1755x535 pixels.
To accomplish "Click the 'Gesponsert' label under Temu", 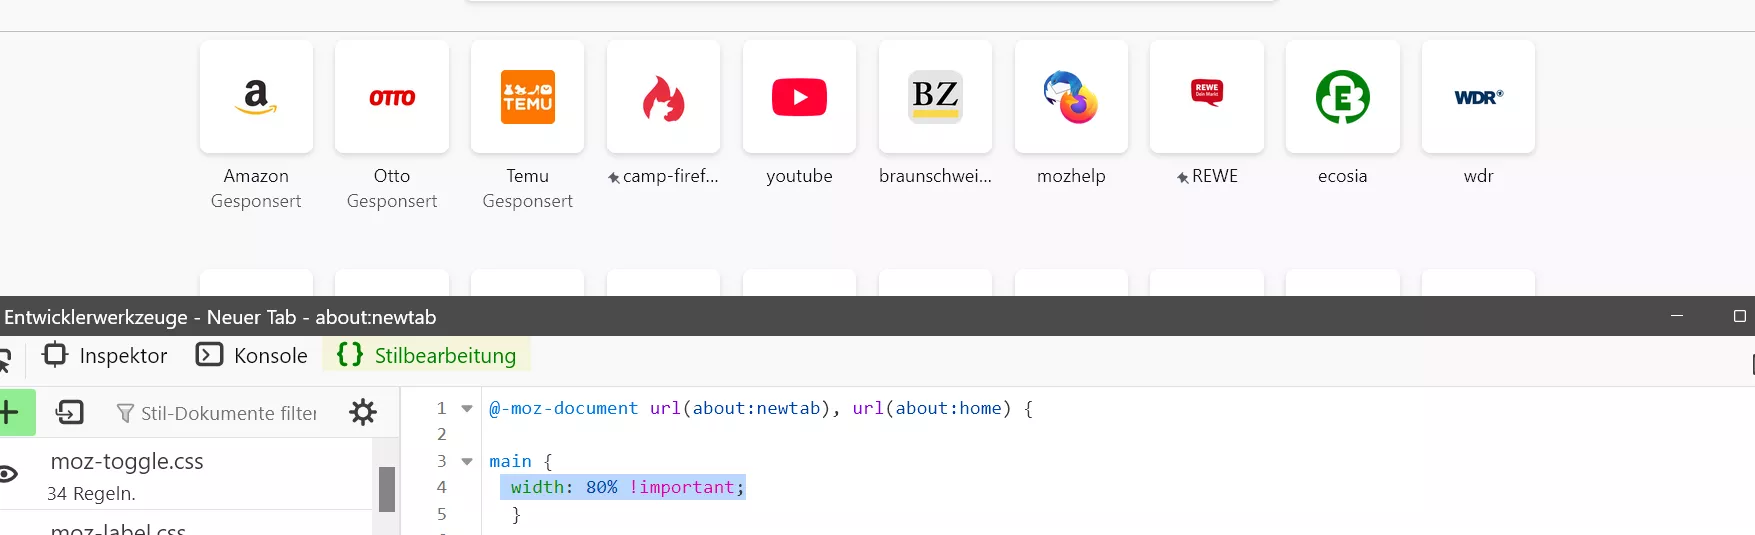I will [528, 201].
